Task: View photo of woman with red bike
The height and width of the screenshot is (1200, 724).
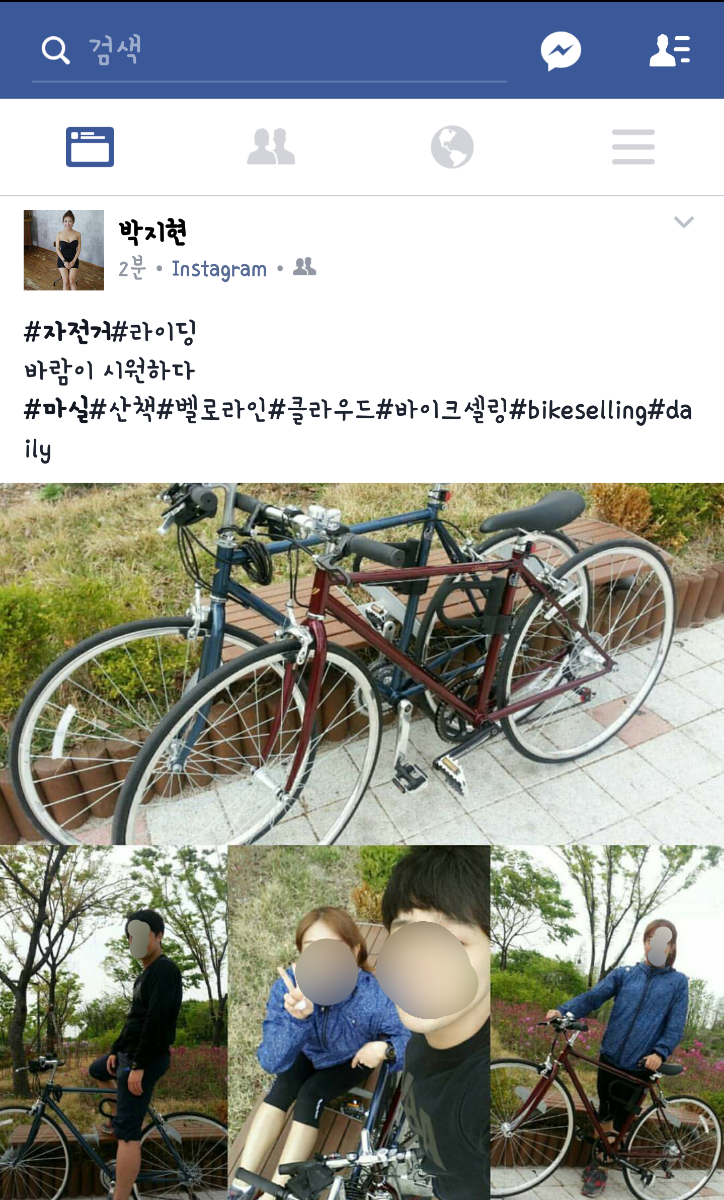Action: 607,1022
